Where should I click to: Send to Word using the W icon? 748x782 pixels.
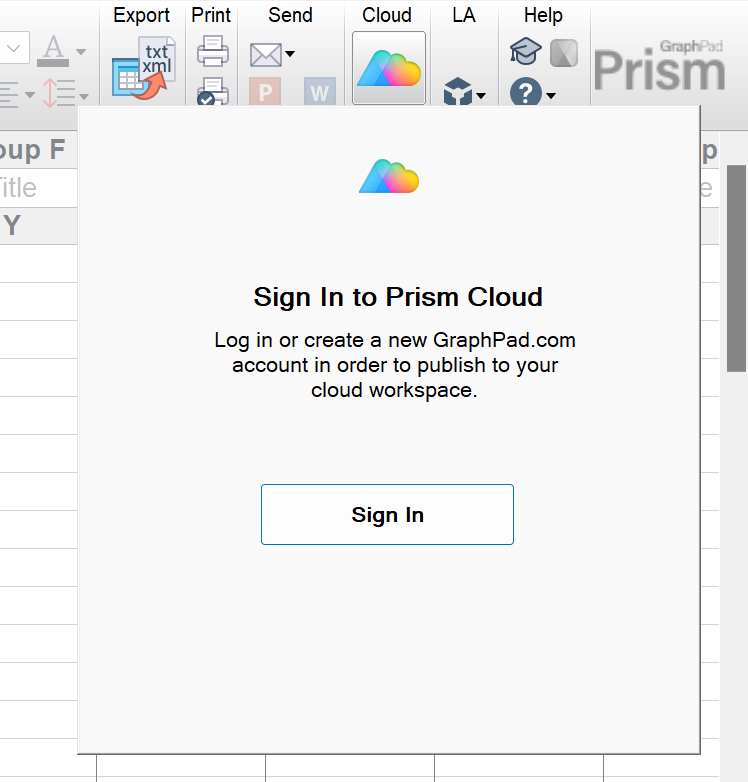pyautogui.click(x=319, y=94)
